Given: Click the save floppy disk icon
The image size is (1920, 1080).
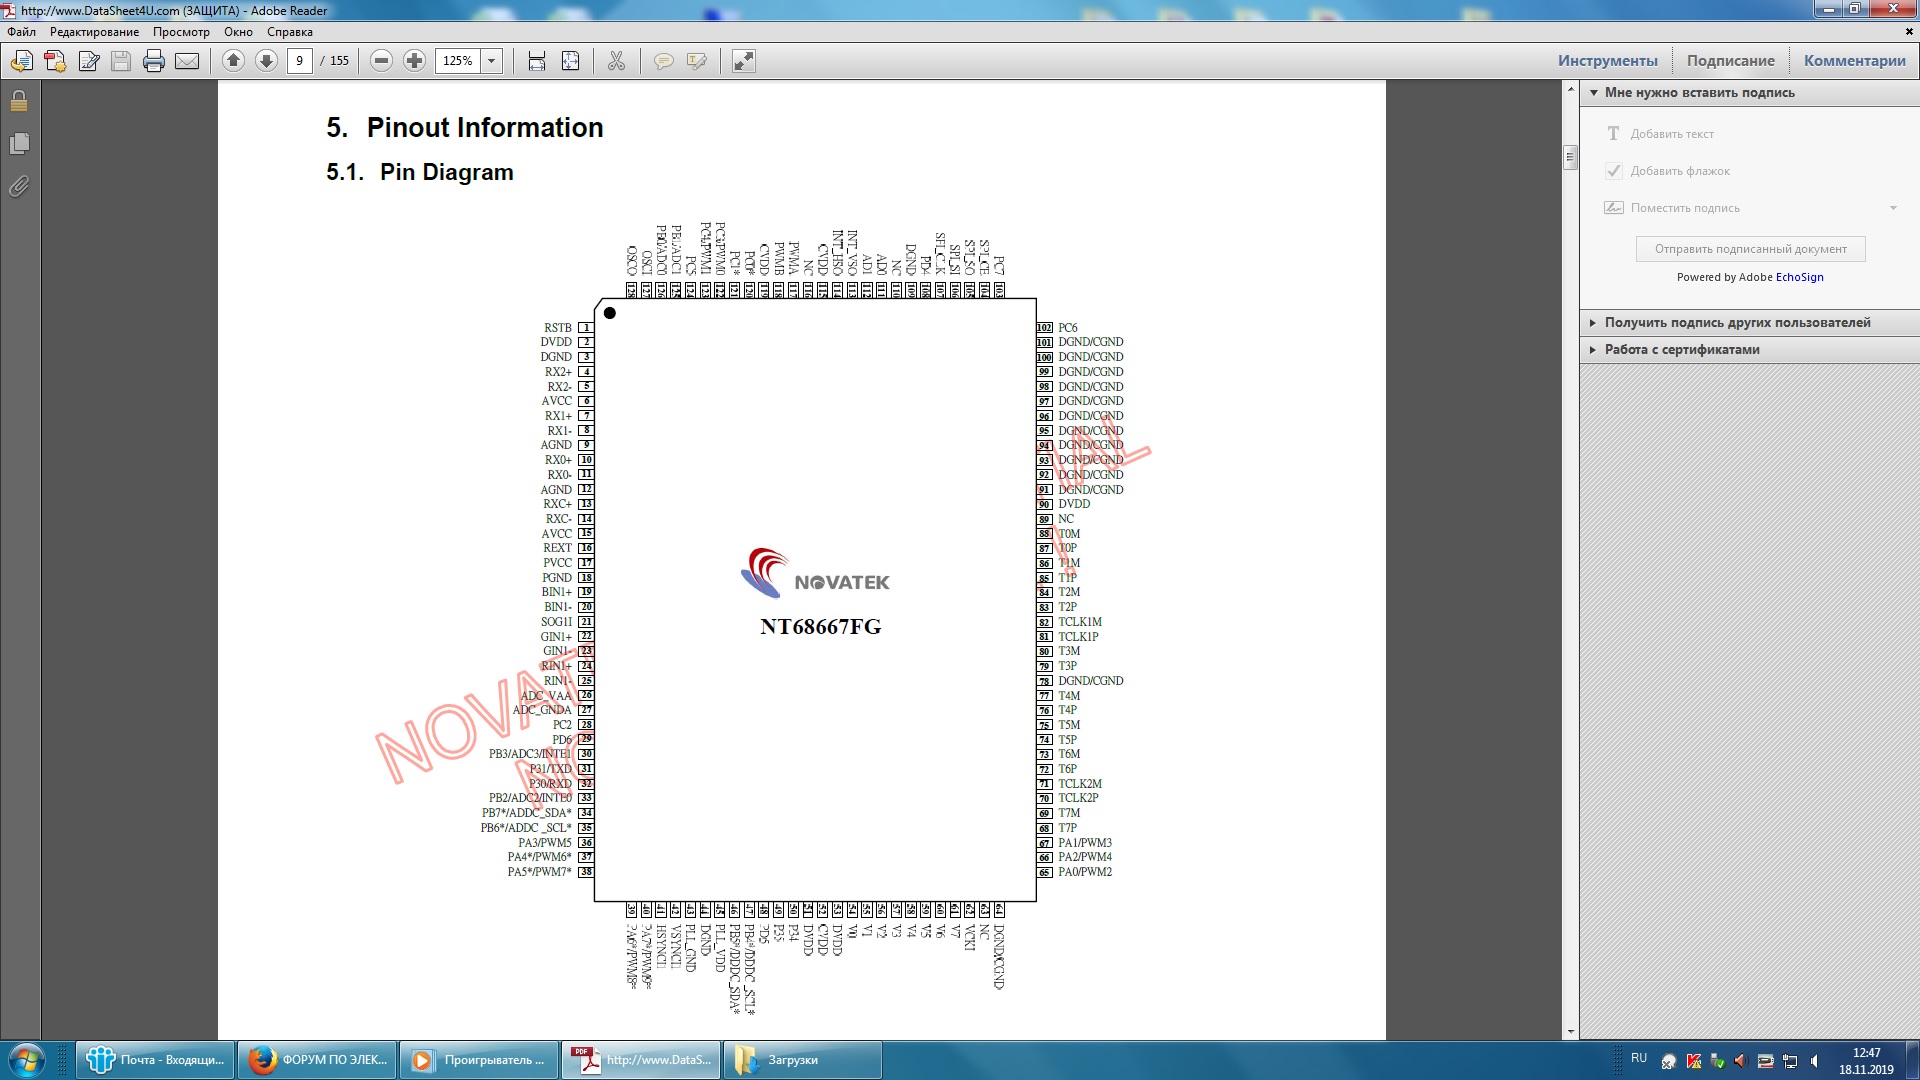Looking at the screenshot, I should pyautogui.click(x=121, y=61).
